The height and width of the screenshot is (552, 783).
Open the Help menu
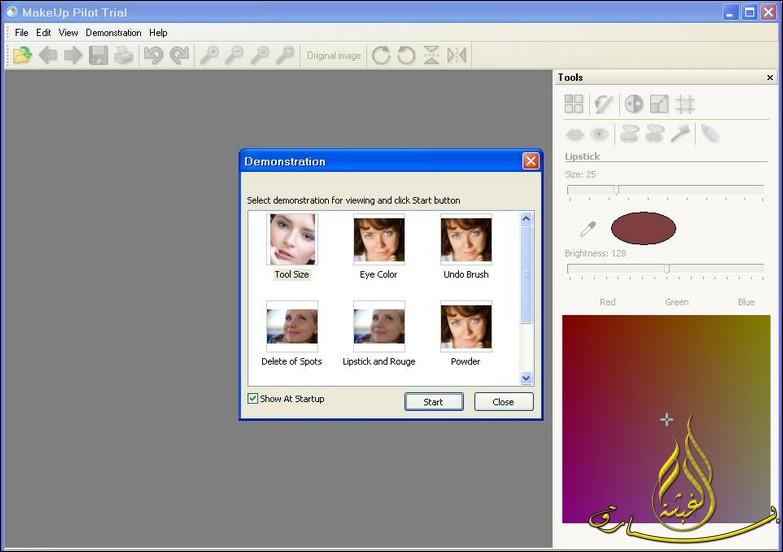coord(158,32)
